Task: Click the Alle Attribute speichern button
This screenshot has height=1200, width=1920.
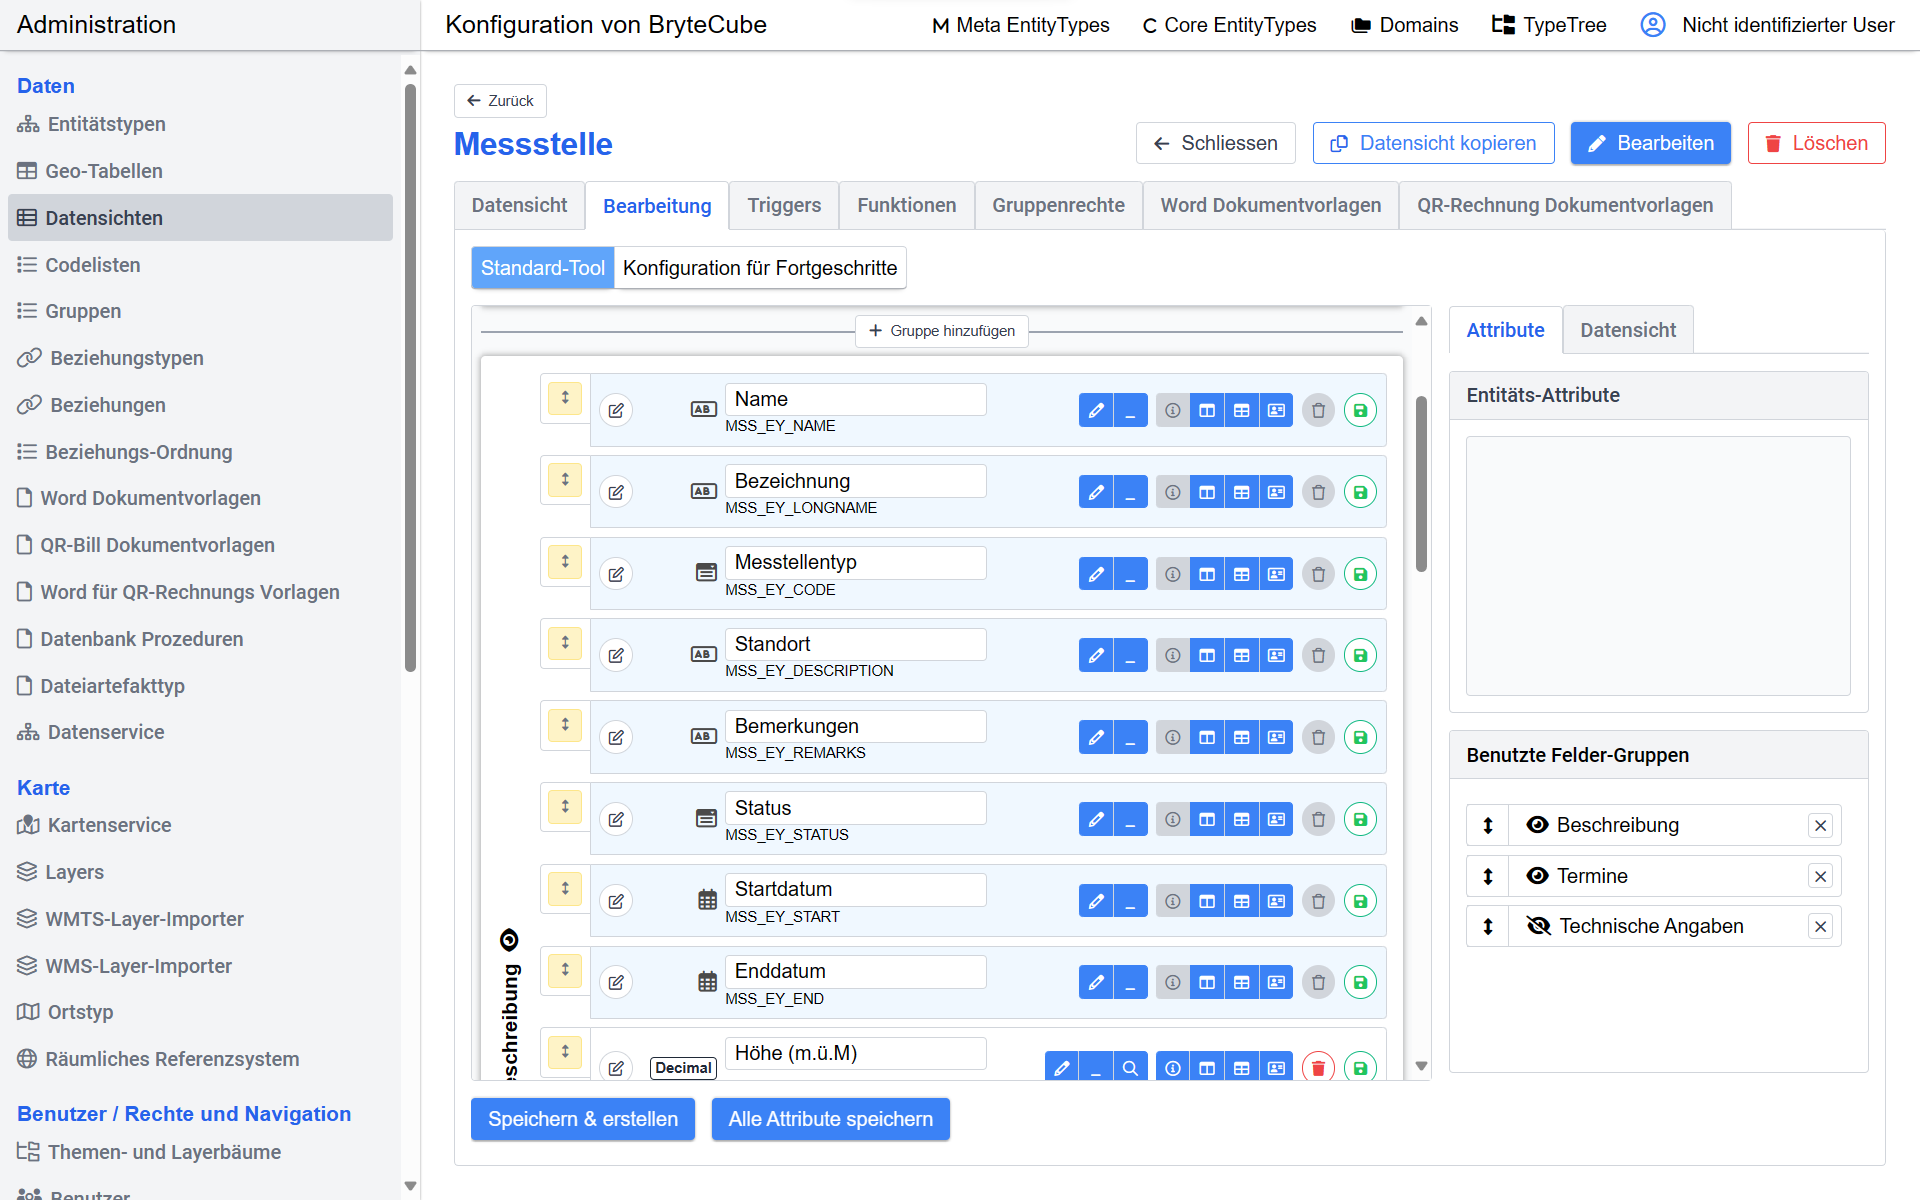Action: (830, 1119)
